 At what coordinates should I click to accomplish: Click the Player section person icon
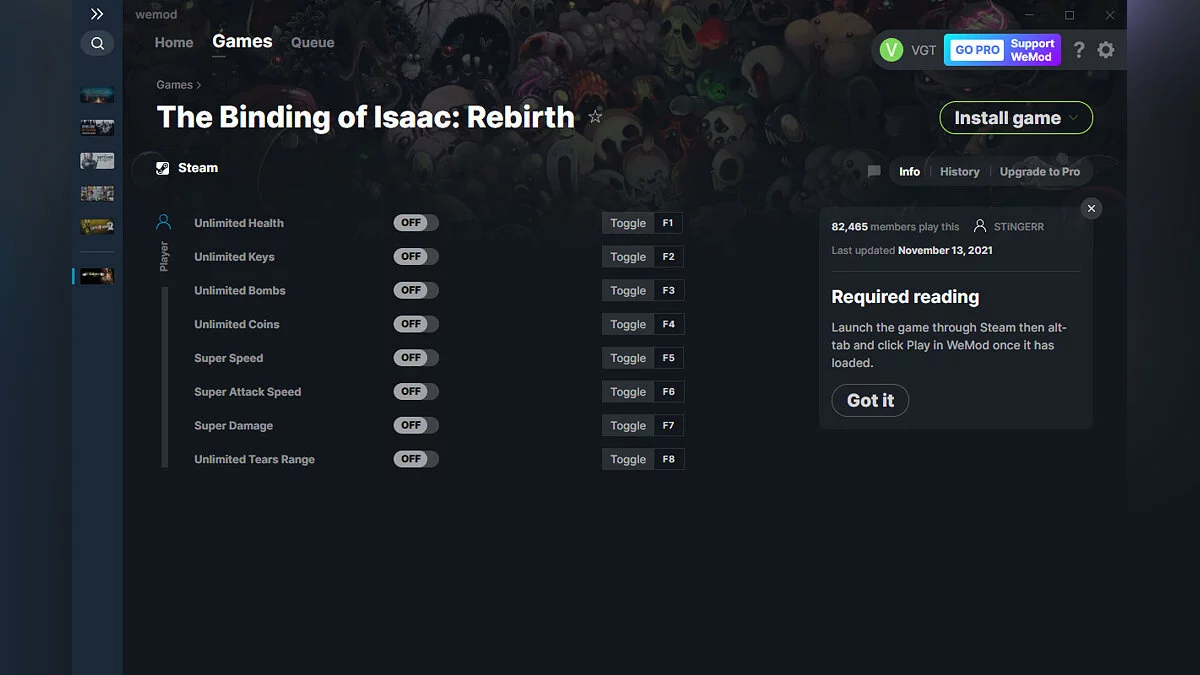(164, 222)
